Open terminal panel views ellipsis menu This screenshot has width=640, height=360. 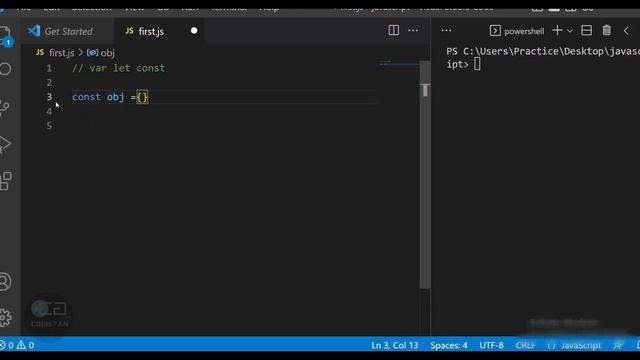point(446,31)
